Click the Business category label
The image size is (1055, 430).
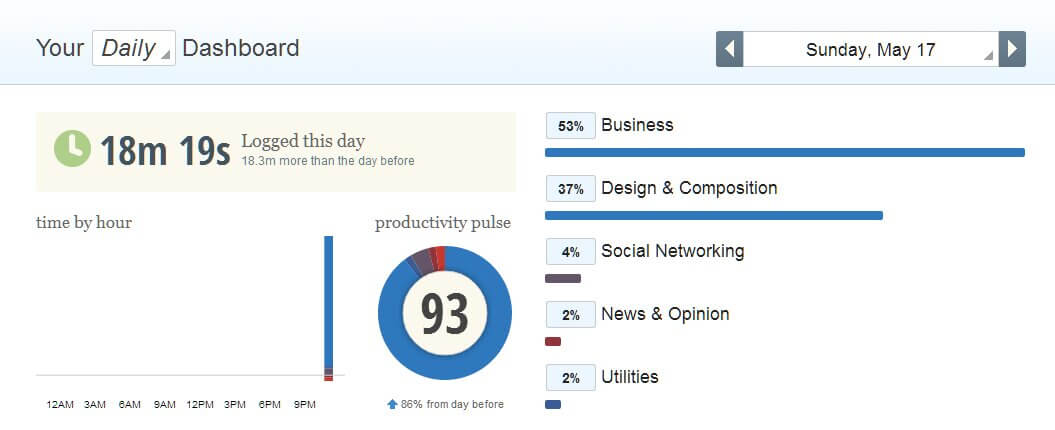click(x=637, y=125)
